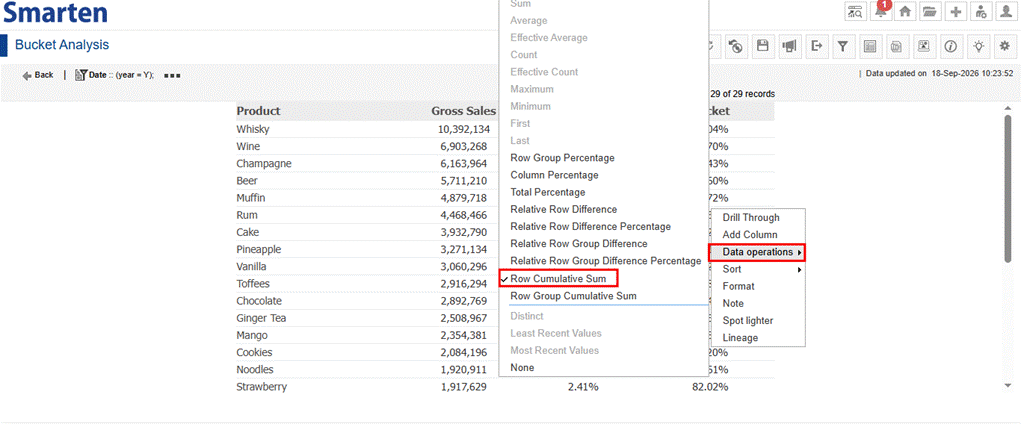Click the plus icon to create new
The image size is (1021, 427).
tap(954, 12)
